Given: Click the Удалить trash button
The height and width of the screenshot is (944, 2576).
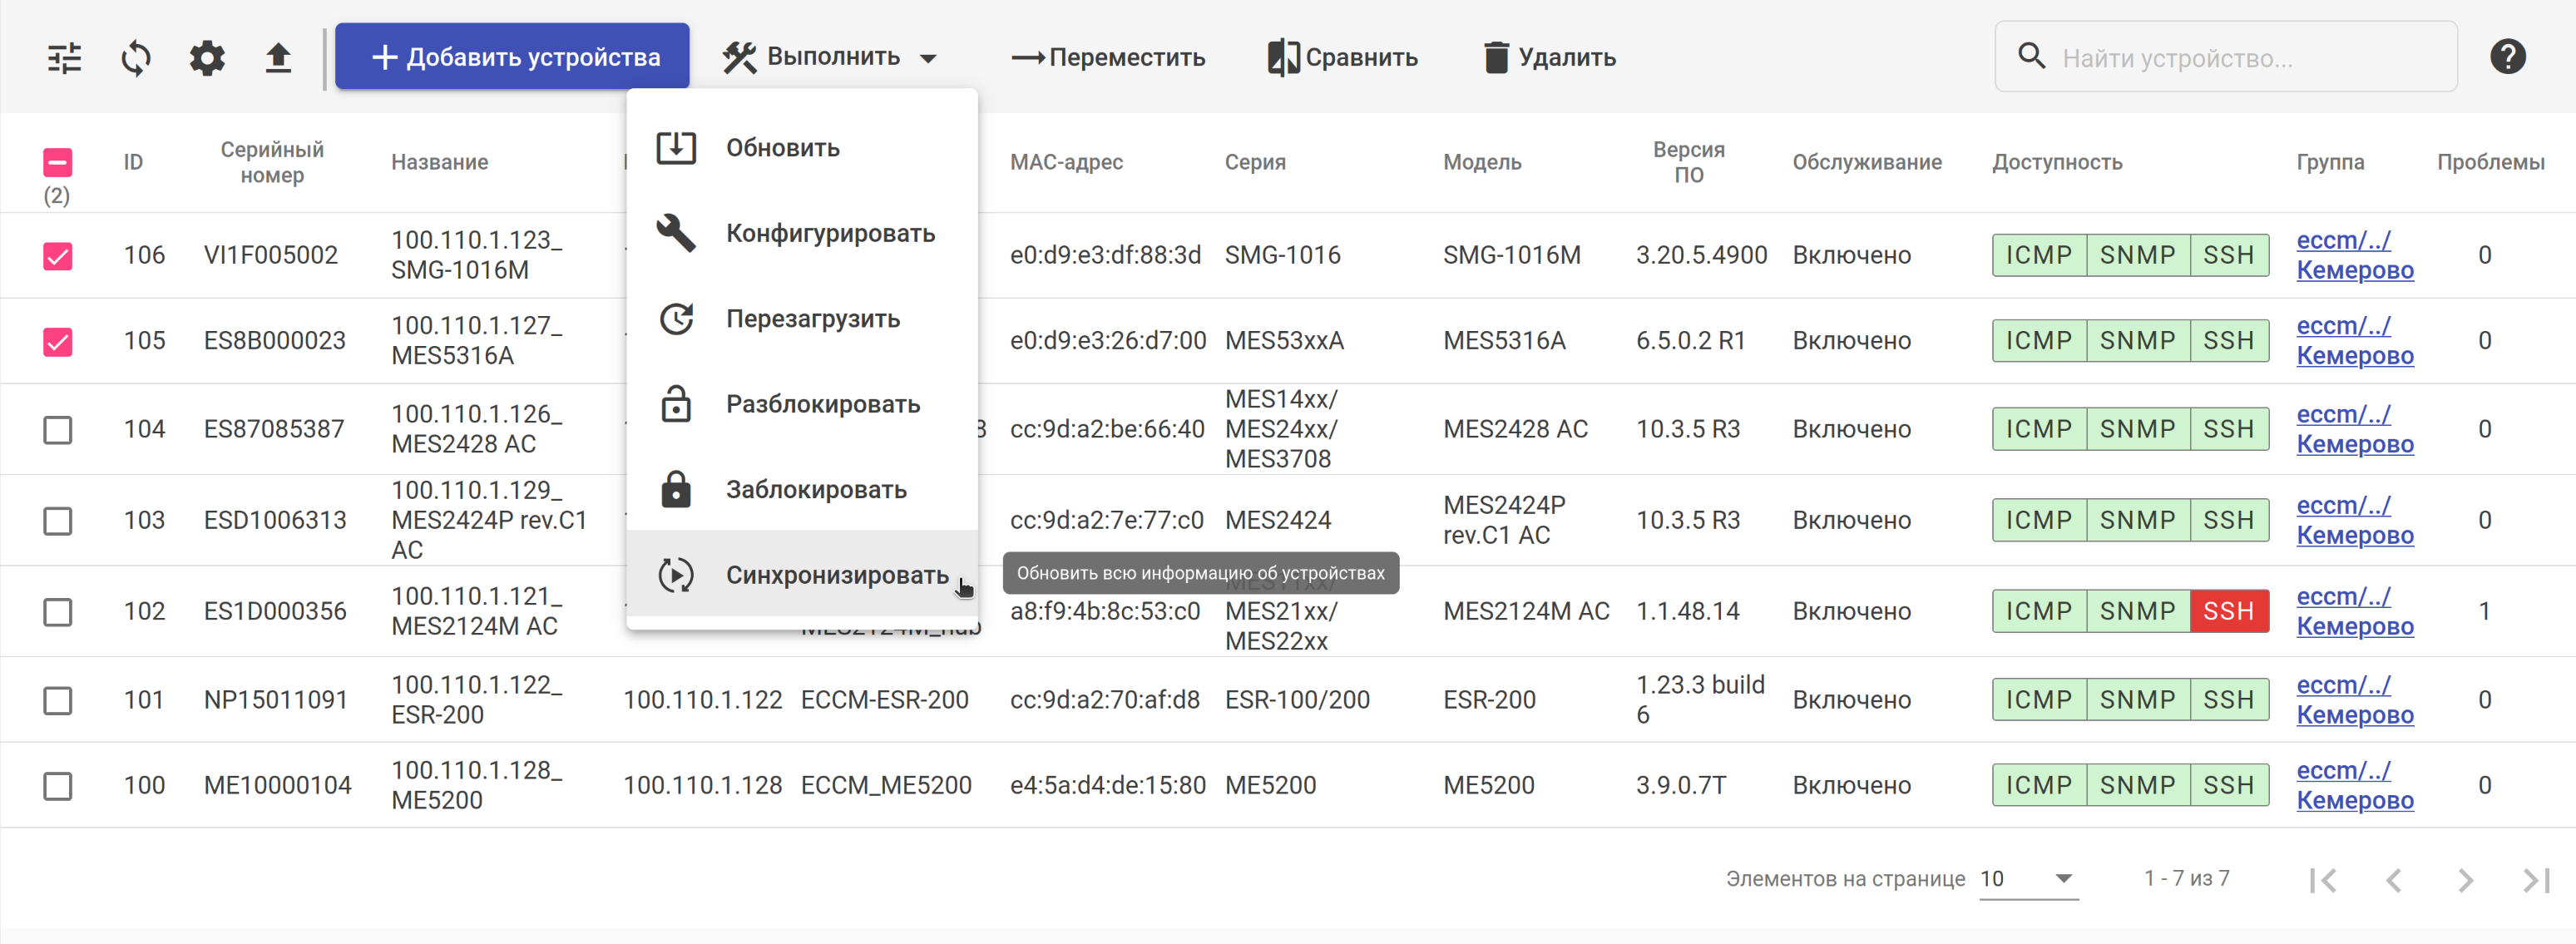Looking at the screenshot, I should tap(1549, 58).
